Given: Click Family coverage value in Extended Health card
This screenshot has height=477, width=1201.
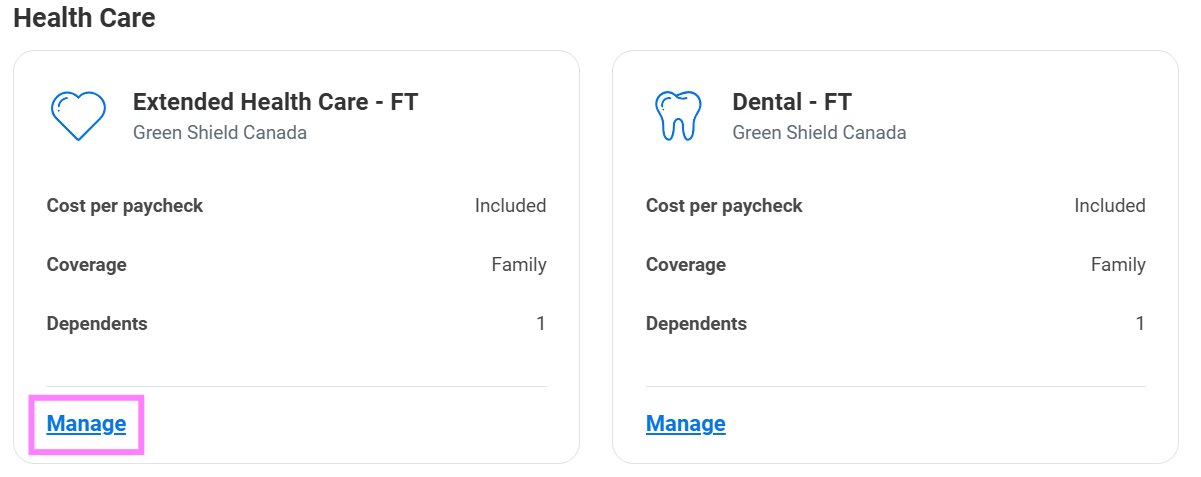Looking at the screenshot, I should 518,265.
